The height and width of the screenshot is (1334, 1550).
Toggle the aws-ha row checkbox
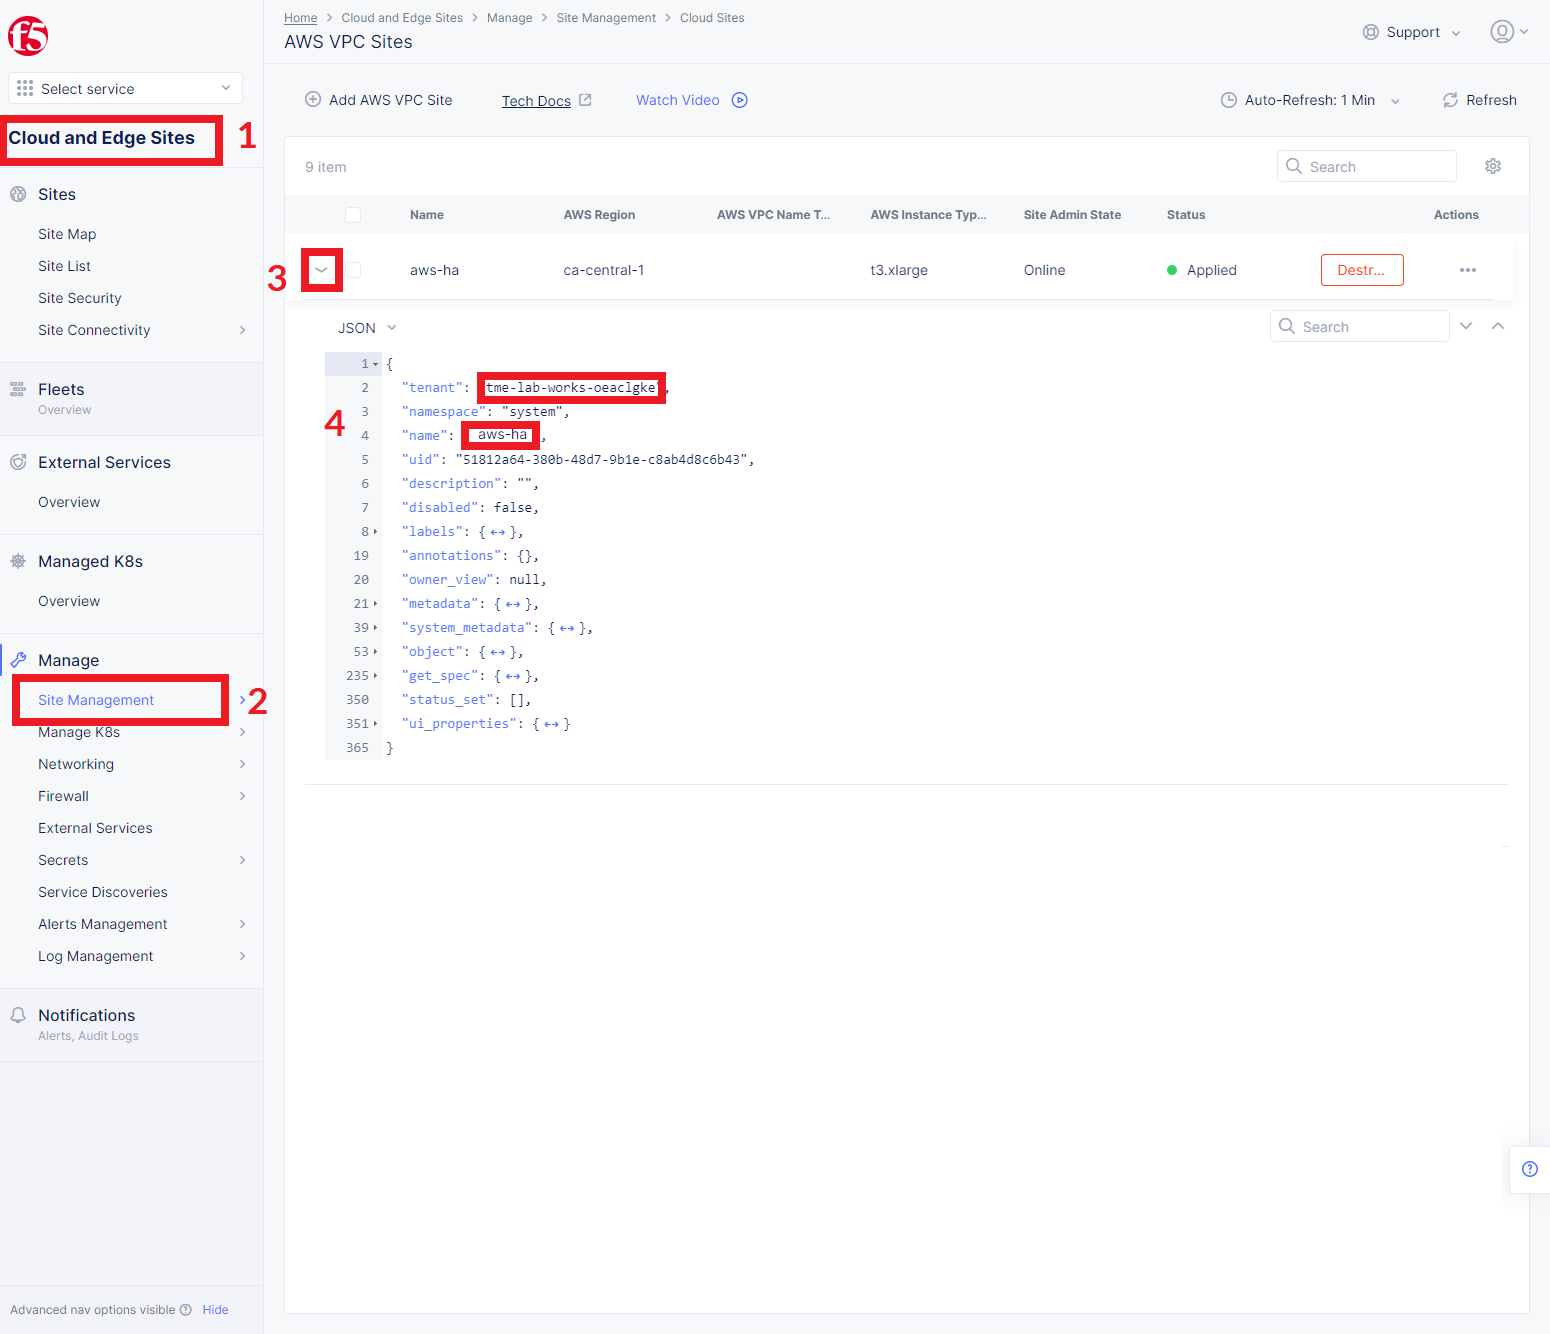coord(353,270)
